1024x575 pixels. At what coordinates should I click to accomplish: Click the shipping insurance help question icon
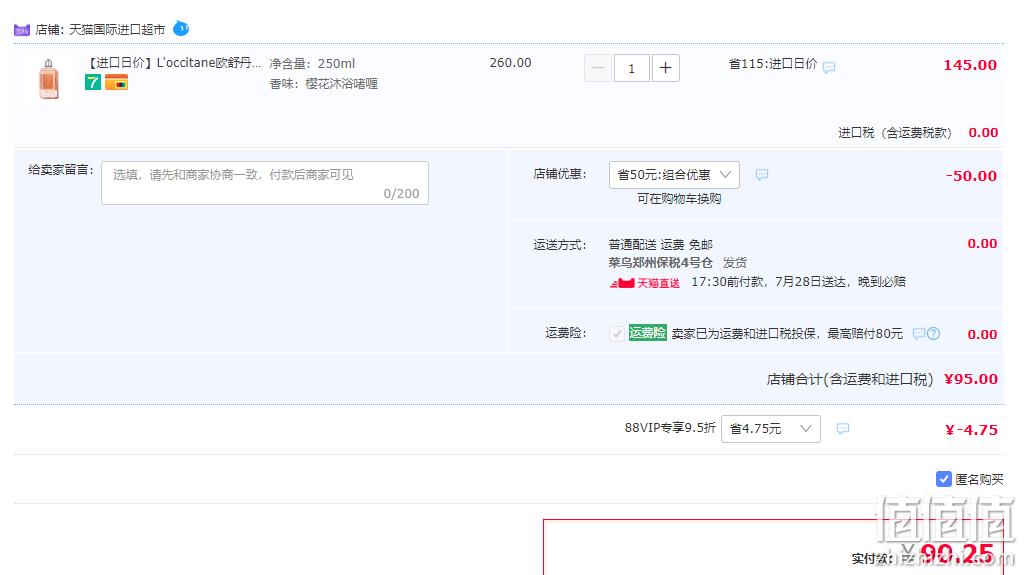[x=934, y=334]
